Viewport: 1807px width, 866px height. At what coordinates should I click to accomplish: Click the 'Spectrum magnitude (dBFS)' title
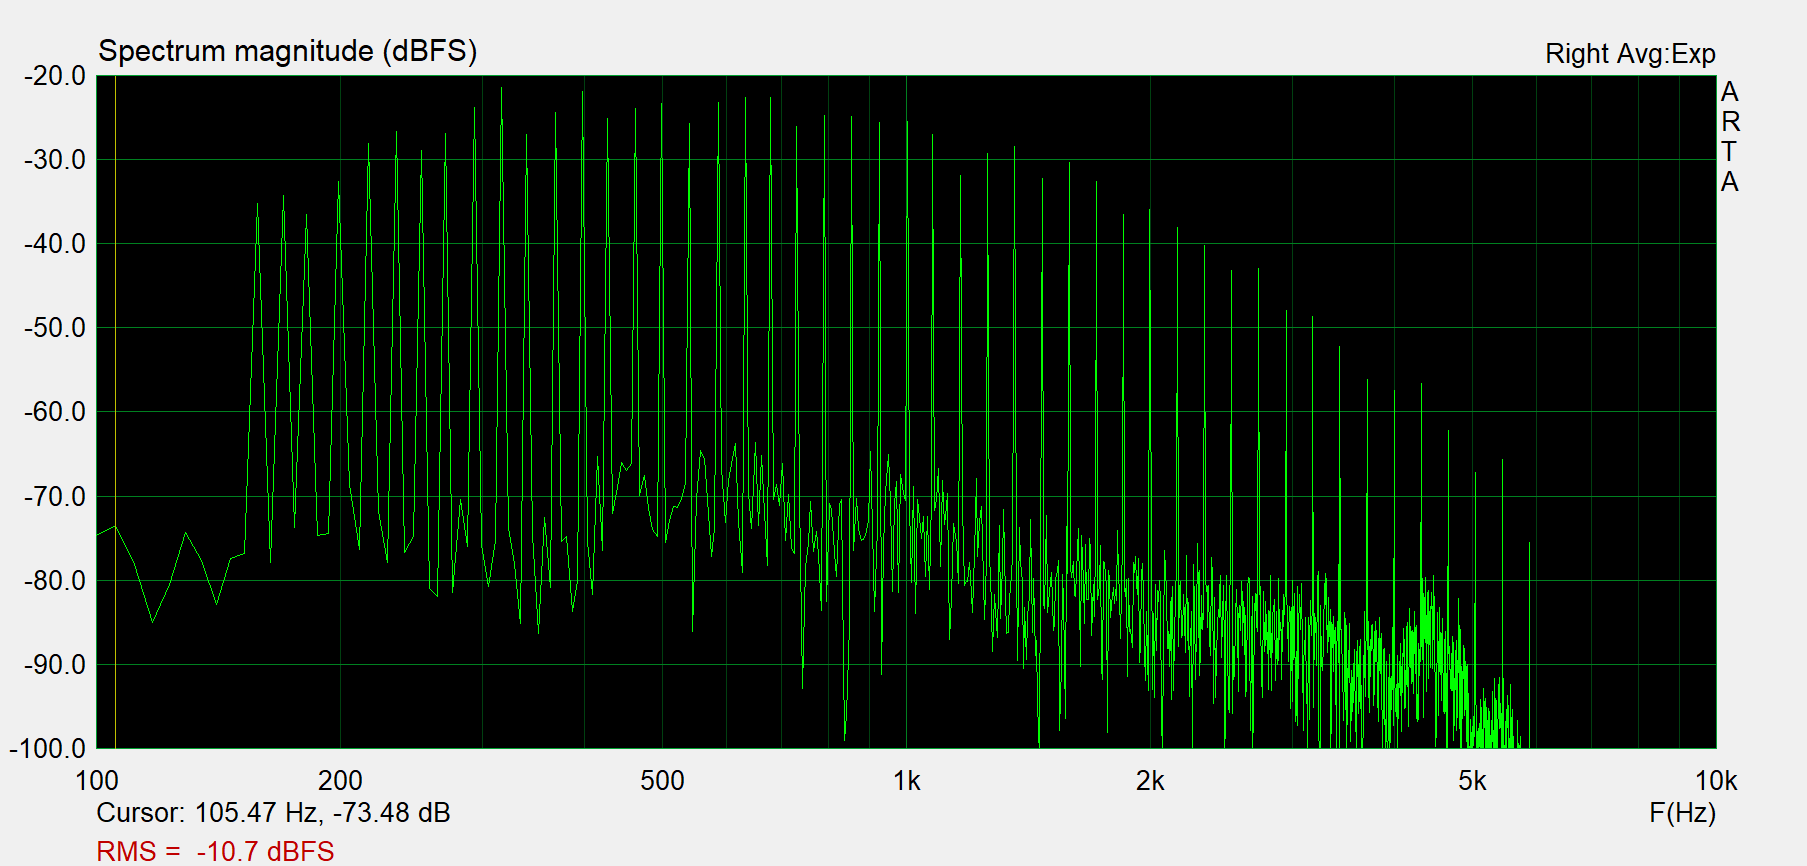point(287,51)
